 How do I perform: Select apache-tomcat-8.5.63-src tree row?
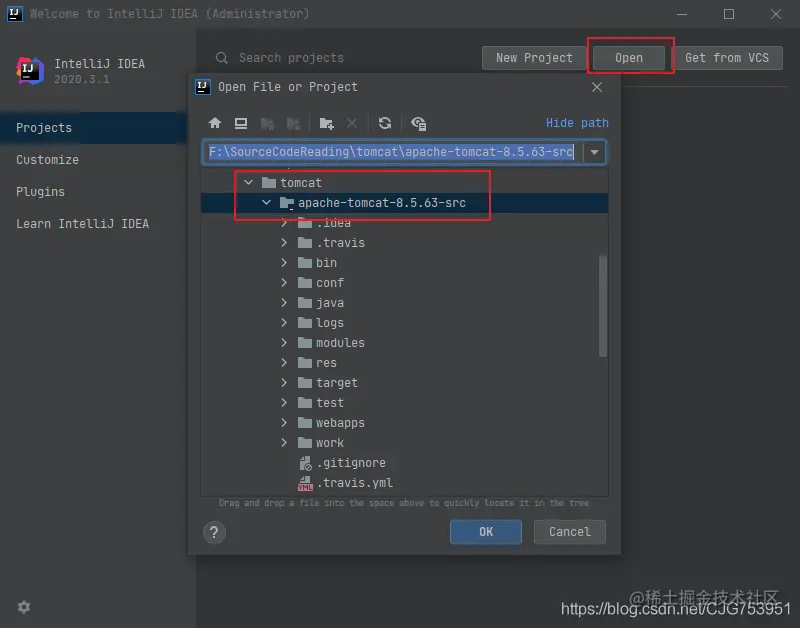point(405,203)
